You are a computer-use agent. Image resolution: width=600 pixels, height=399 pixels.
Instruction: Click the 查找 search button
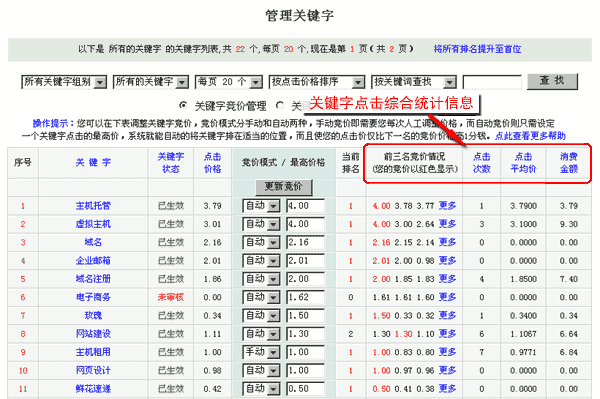pyautogui.click(x=552, y=81)
